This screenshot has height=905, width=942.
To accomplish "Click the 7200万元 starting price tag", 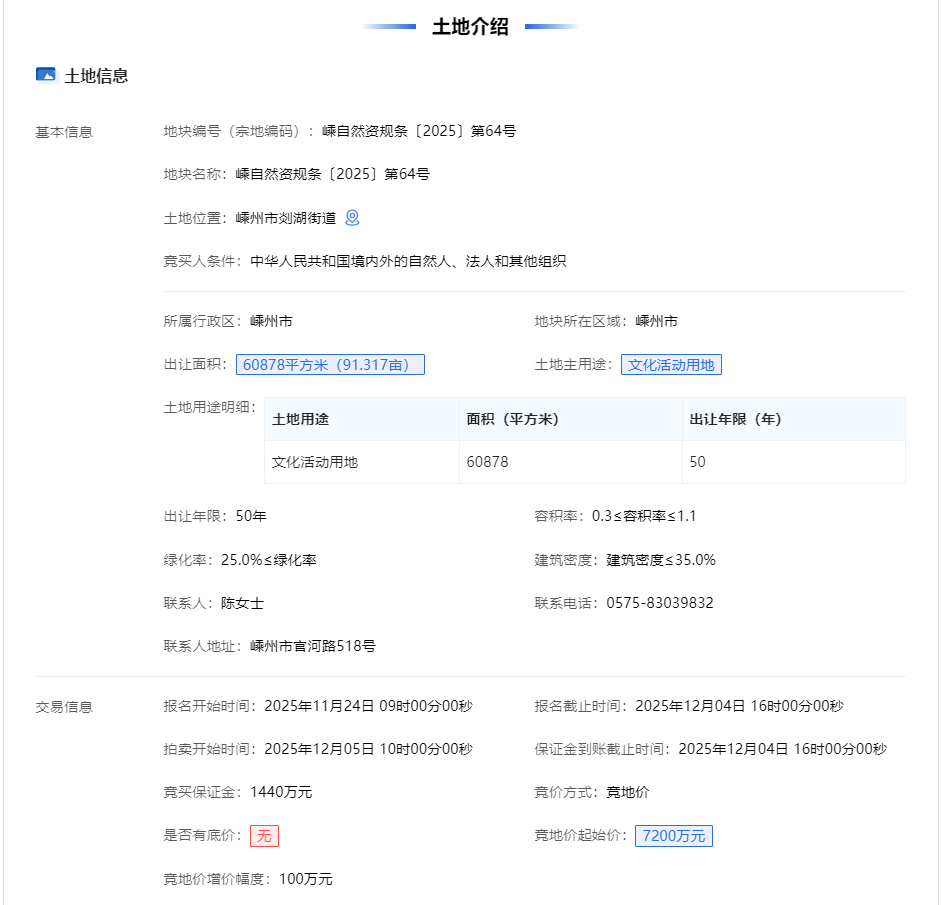I will pyautogui.click(x=674, y=836).
